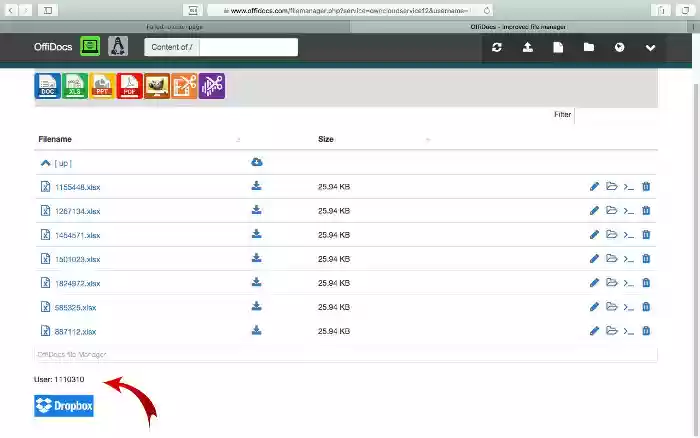This screenshot has height=438, width=700.
Task: Click the browser share button
Action: [661, 10]
